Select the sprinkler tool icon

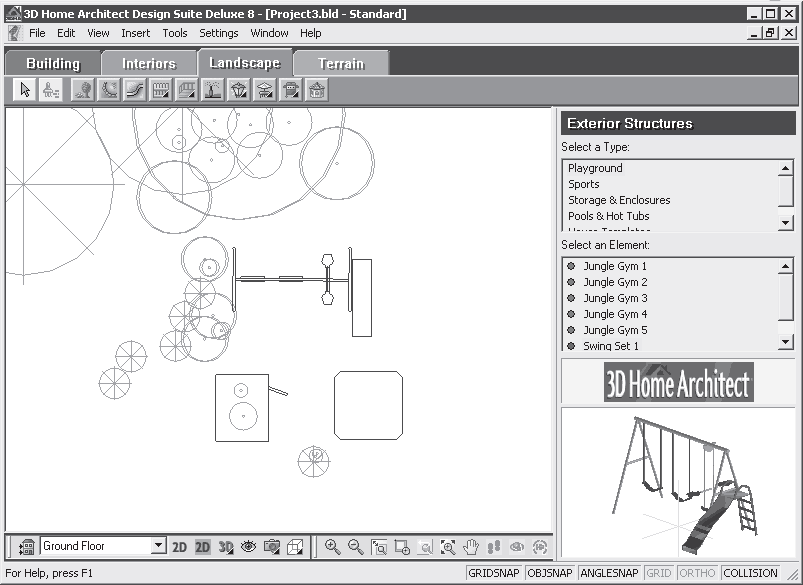(x=213, y=90)
